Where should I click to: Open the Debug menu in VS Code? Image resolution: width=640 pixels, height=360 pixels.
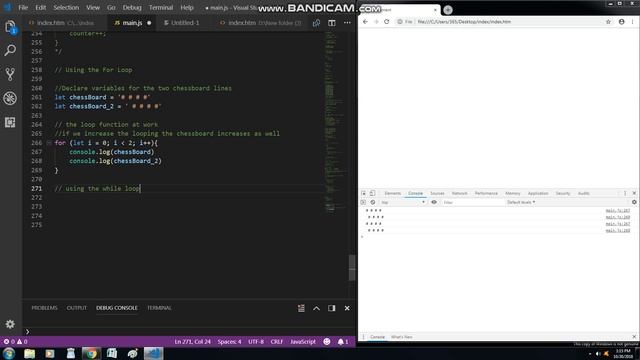point(132,7)
